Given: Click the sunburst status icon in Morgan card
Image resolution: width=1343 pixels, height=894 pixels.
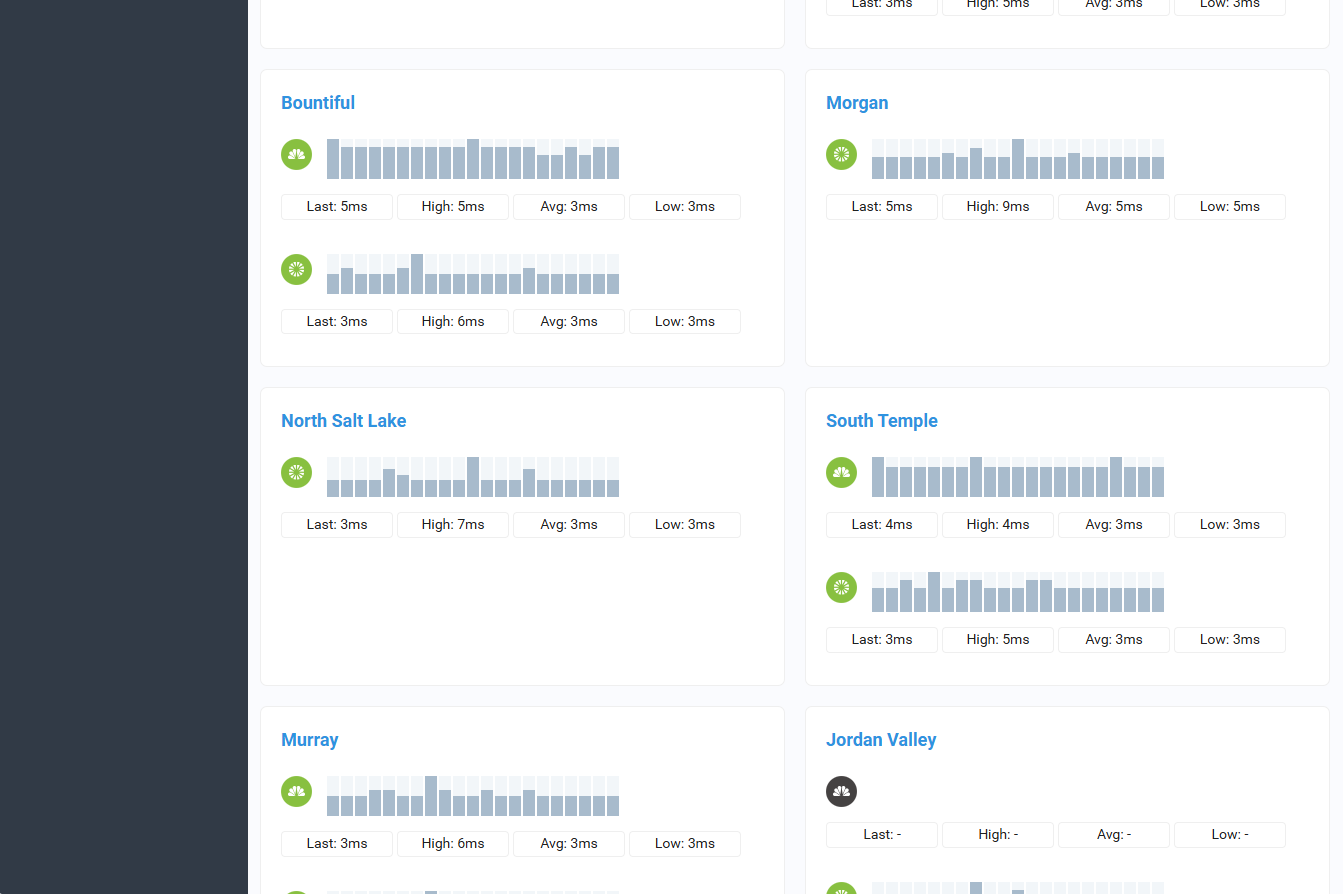Looking at the screenshot, I should 841,155.
